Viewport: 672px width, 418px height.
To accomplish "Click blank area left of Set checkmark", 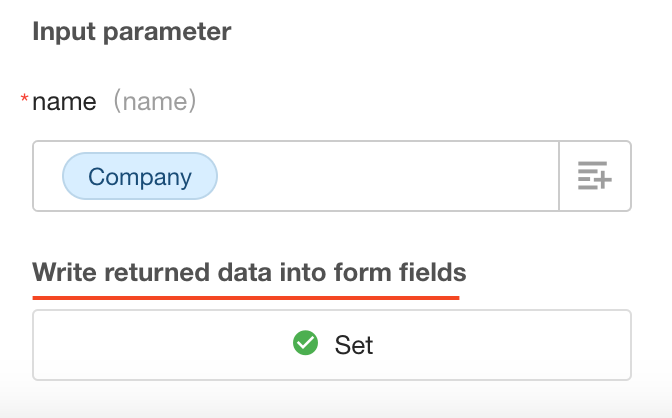I will [x=160, y=345].
